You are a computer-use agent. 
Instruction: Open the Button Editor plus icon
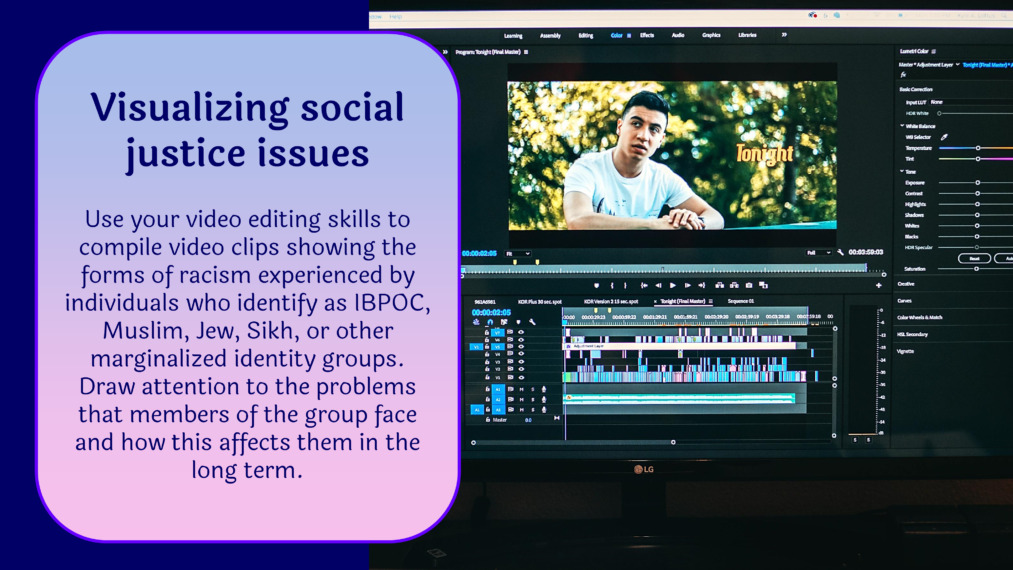coord(879,285)
